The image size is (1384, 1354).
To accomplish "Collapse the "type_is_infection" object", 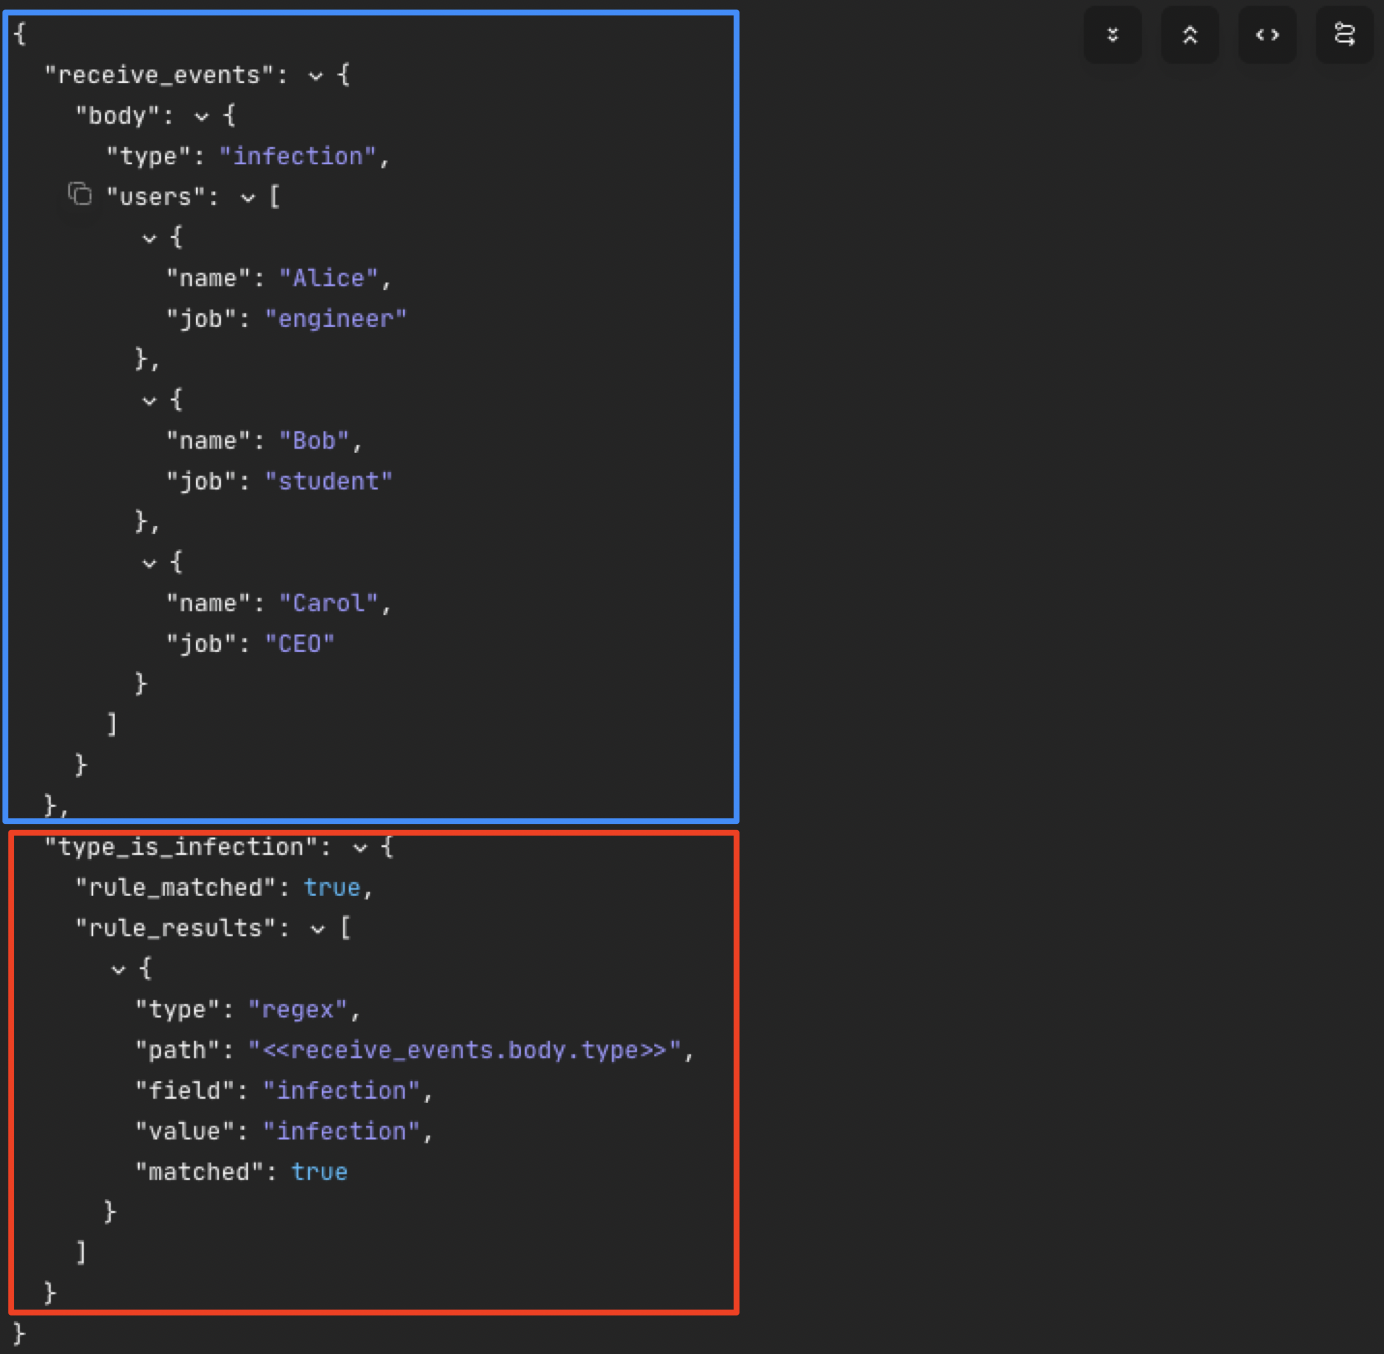I will pos(360,848).
